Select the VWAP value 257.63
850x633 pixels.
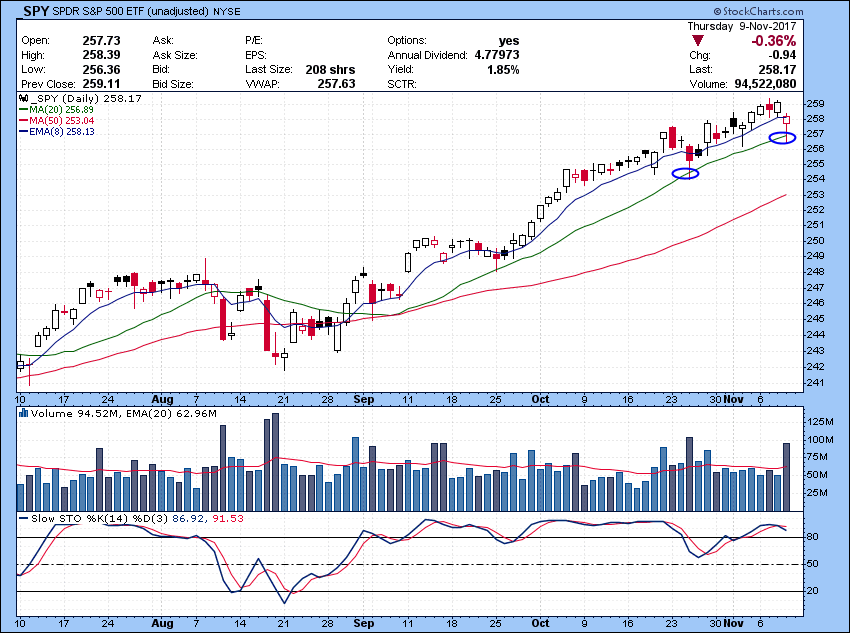pyautogui.click(x=337, y=84)
